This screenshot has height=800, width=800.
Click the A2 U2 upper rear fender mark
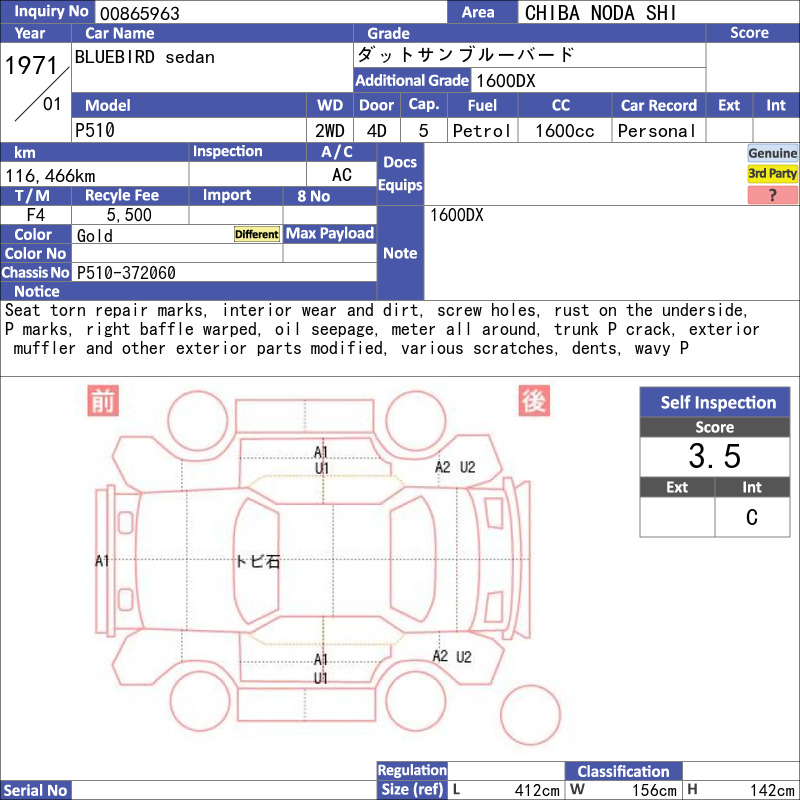click(455, 467)
